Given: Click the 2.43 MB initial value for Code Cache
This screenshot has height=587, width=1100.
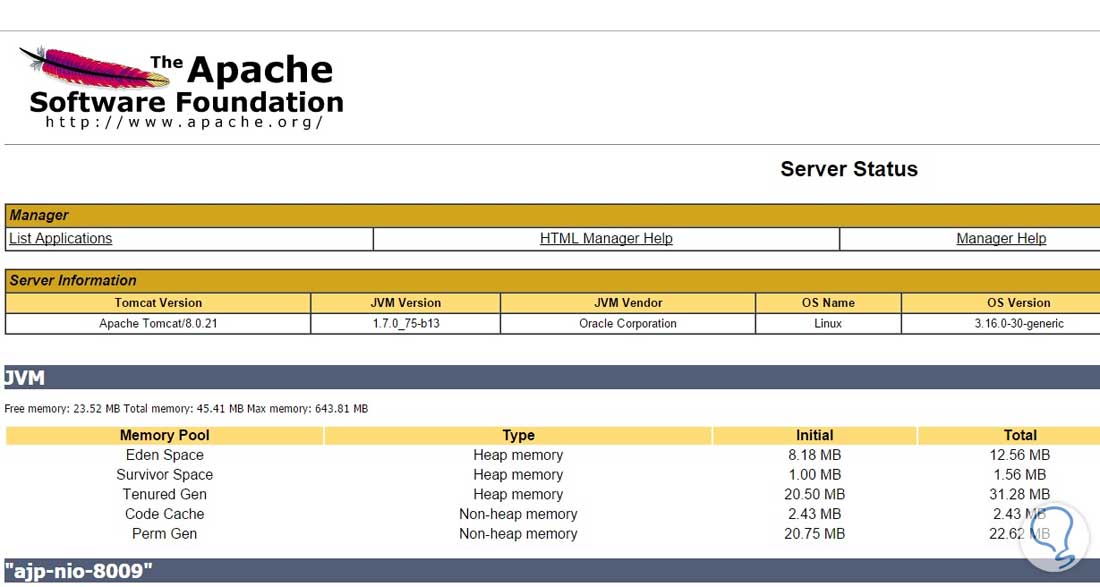Looking at the screenshot, I should [x=814, y=514].
